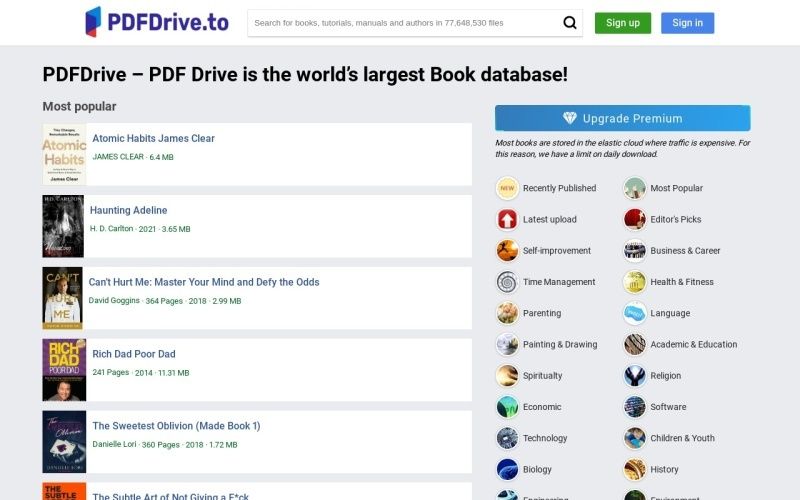Click the Rich Dad Poor Dad cover
This screenshot has height=500, width=800.
tap(64, 370)
